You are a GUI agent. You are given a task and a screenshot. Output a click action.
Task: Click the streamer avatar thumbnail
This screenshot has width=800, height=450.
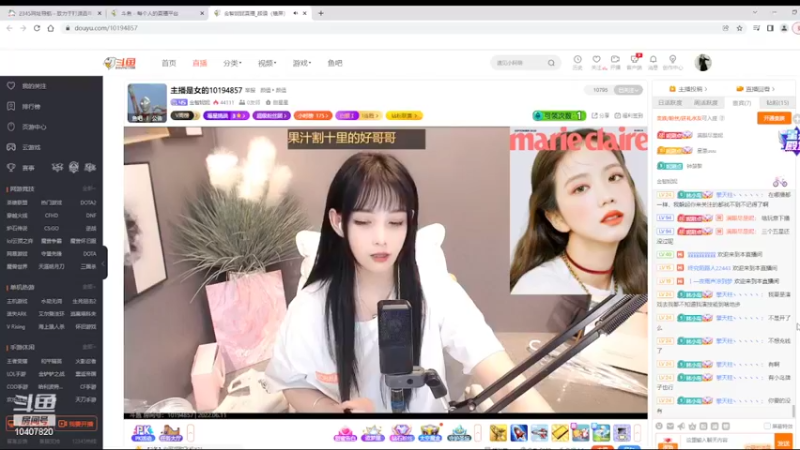point(147,103)
